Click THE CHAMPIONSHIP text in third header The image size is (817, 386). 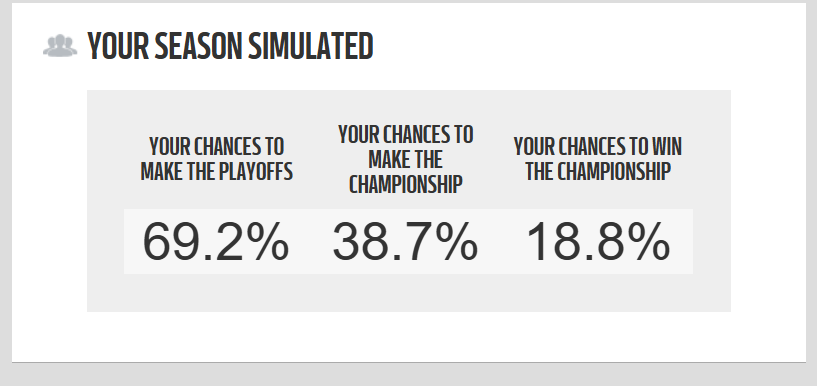coord(598,171)
